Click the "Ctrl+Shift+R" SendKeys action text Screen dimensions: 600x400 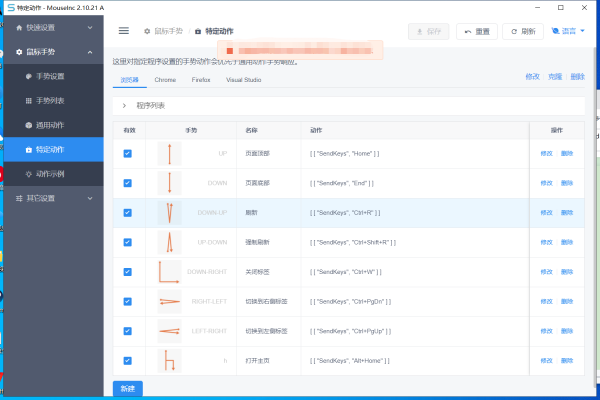tap(353, 242)
